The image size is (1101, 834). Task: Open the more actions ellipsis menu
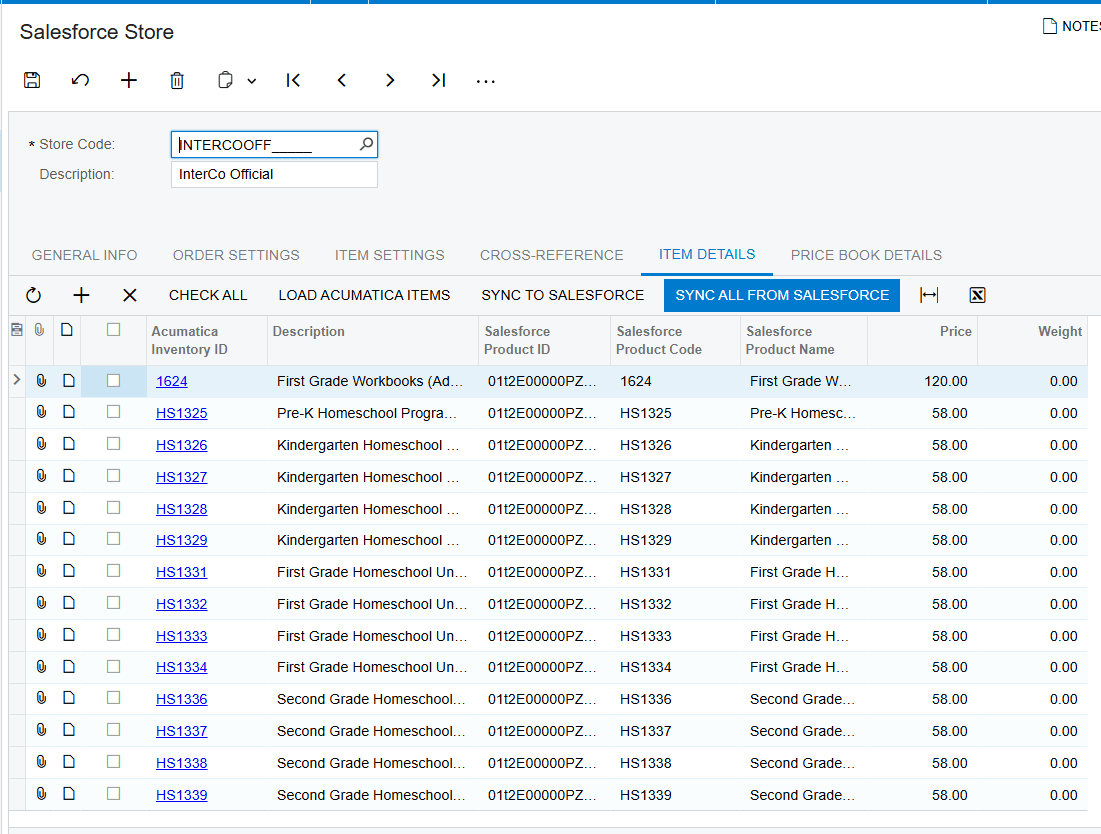click(x=485, y=81)
